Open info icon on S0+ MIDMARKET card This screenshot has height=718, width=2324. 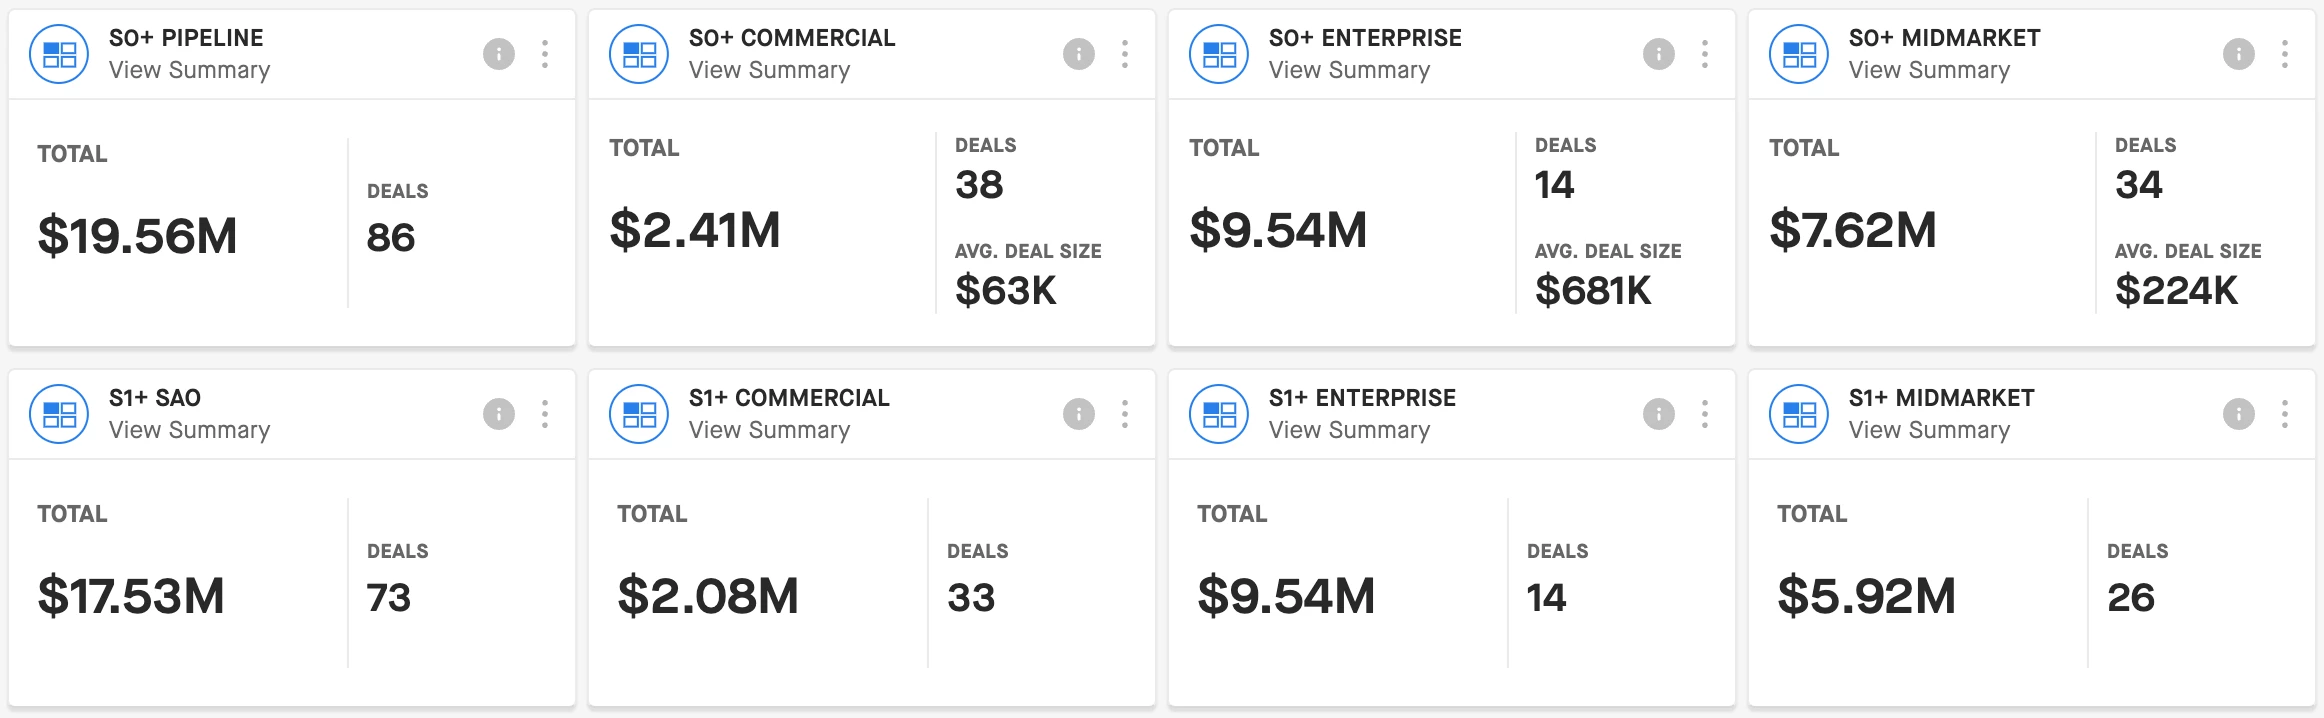pos(2239,54)
